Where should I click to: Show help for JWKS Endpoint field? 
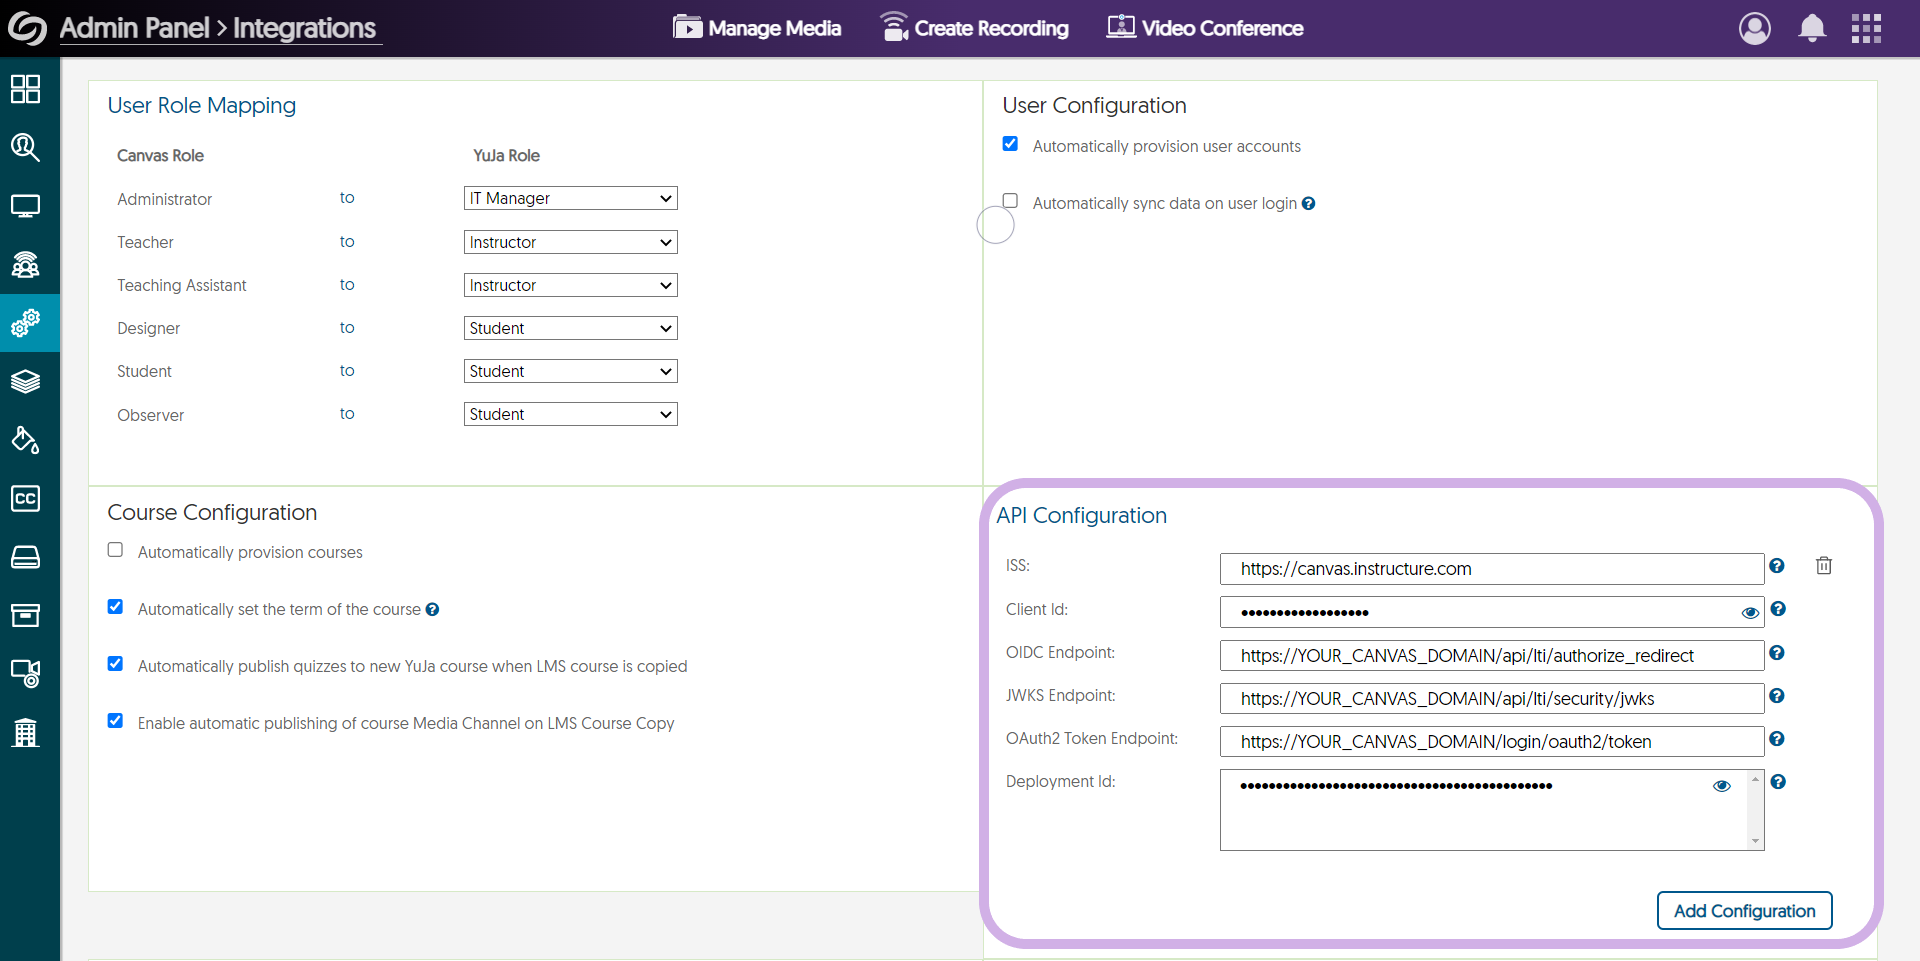pos(1777,696)
